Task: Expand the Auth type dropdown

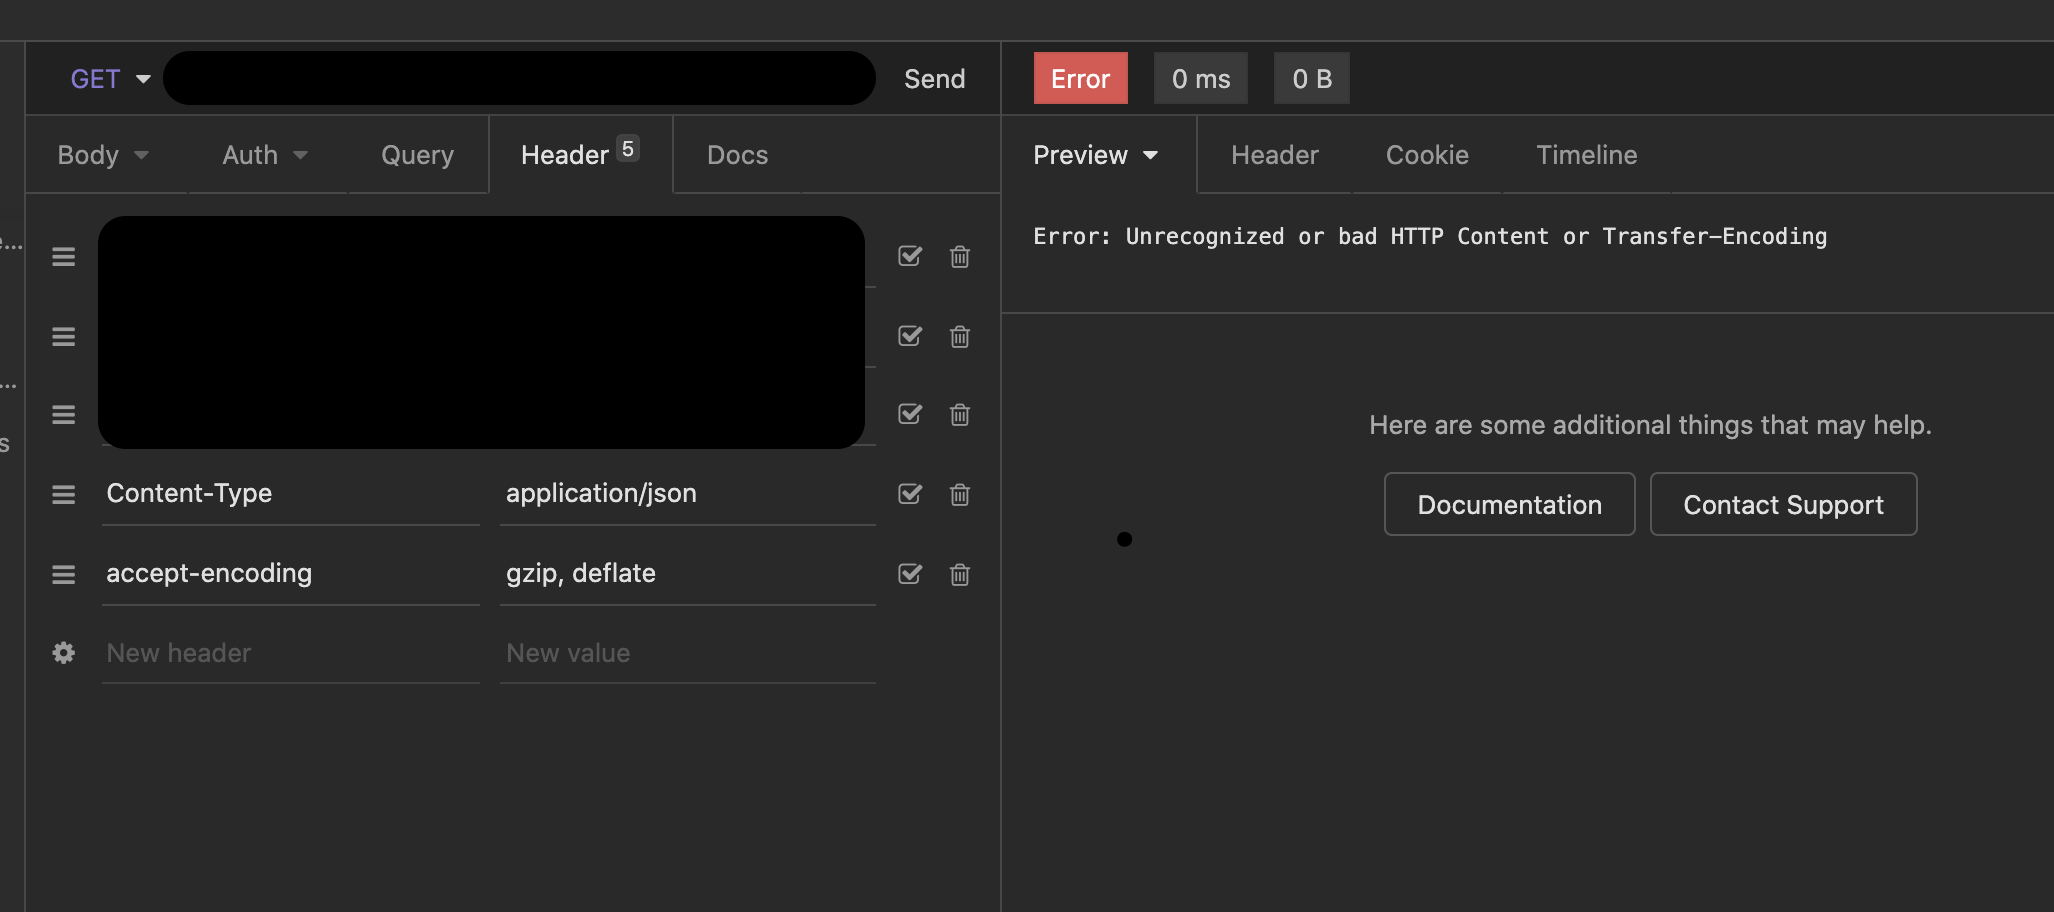Action: [x=263, y=155]
